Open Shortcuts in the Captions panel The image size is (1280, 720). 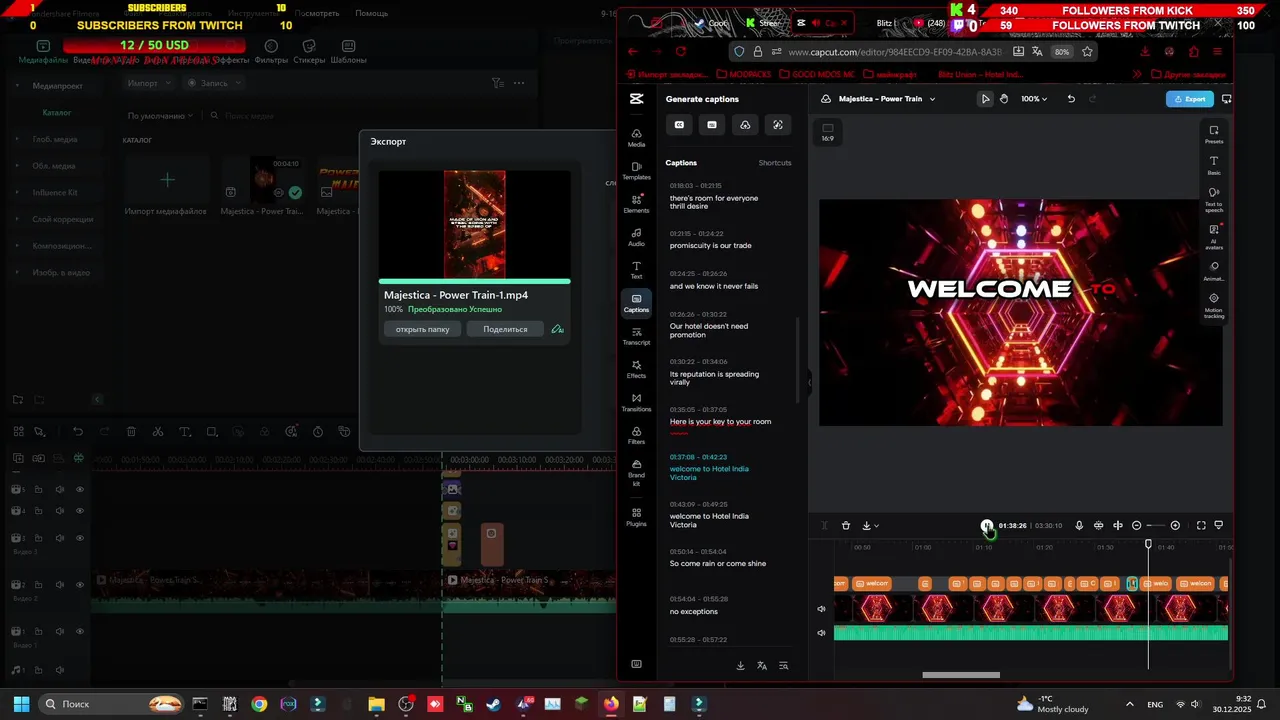775,163
